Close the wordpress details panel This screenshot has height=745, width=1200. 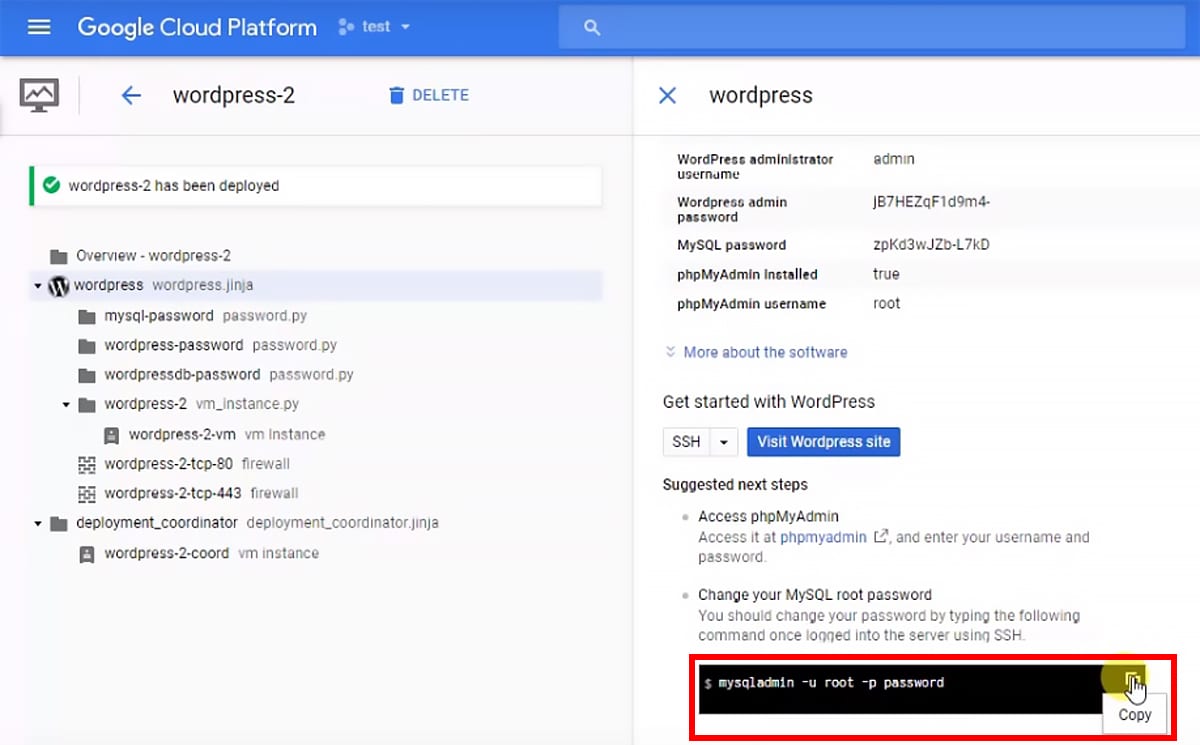point(667,96)
